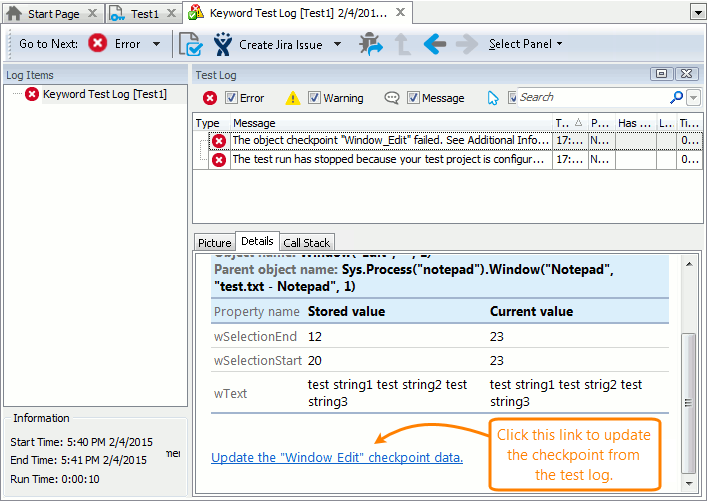Viewport: 707px width, 501px height.
Task: Open the Select Panel dropdown
Action: [x=525, y=44]
